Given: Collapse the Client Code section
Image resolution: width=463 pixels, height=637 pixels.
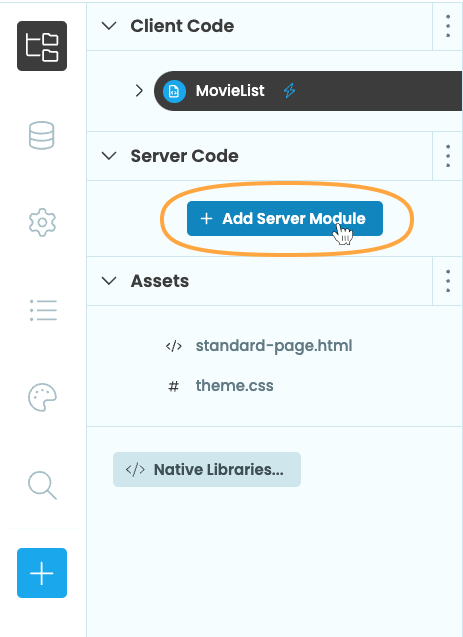Looking at the screenshot, I should coord(109,26).
